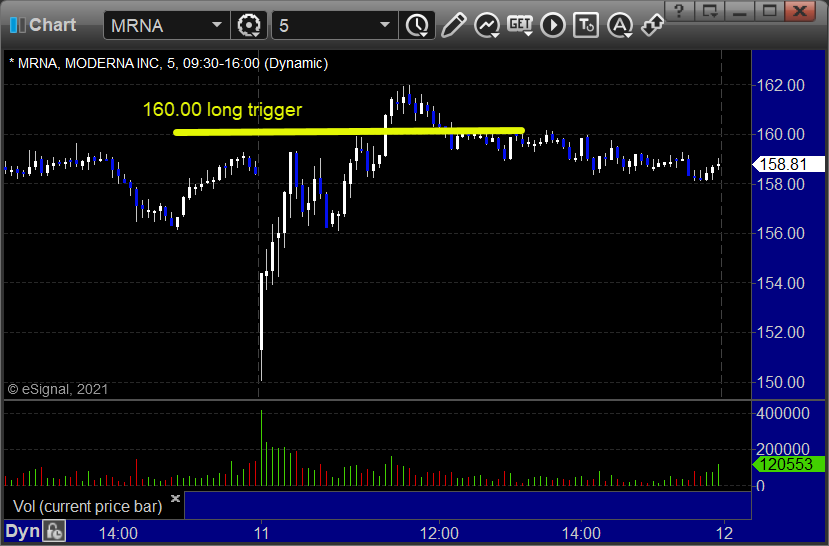Screen dimensions: 829x546
Task: Close the Vol study panel with x
Action: coord(176,498)
